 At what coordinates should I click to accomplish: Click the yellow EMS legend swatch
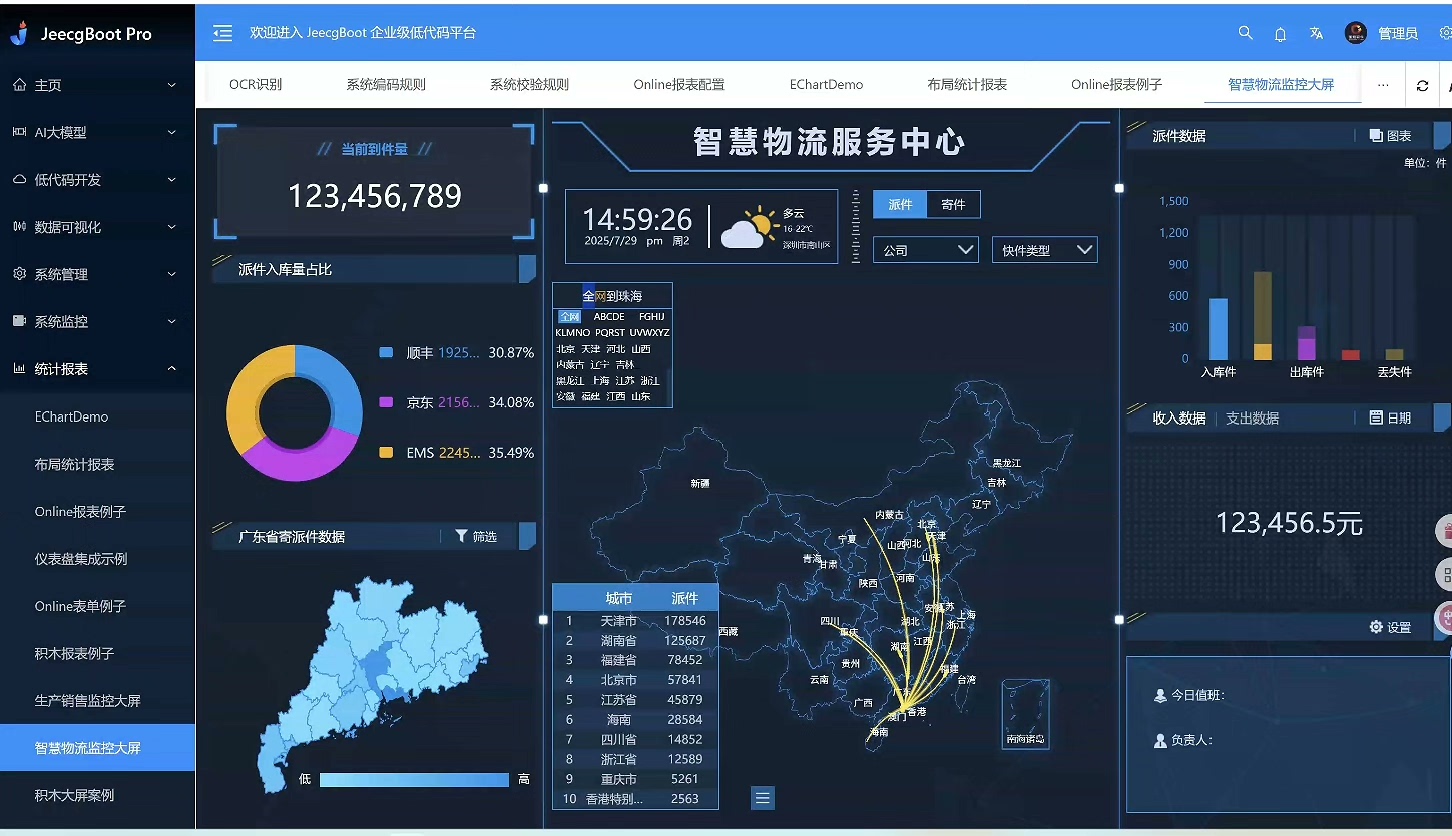(386, 453)
